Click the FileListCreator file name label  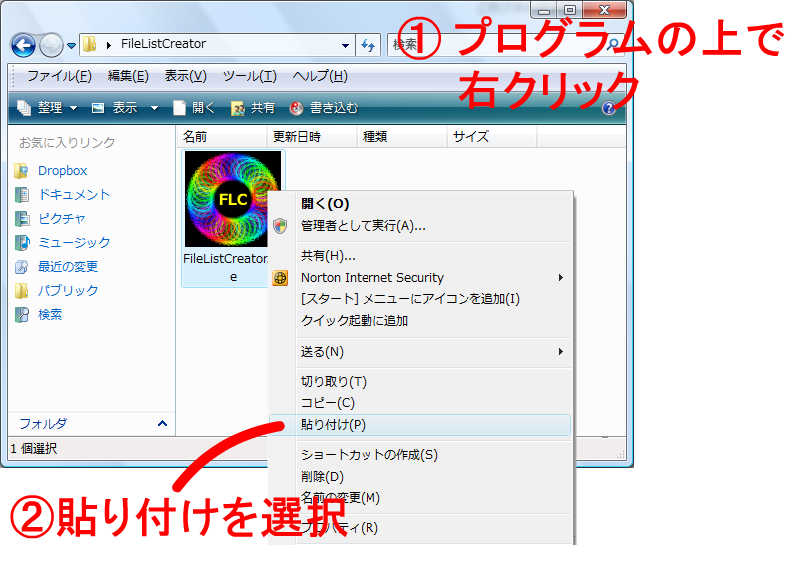click(x=225, y=267)
